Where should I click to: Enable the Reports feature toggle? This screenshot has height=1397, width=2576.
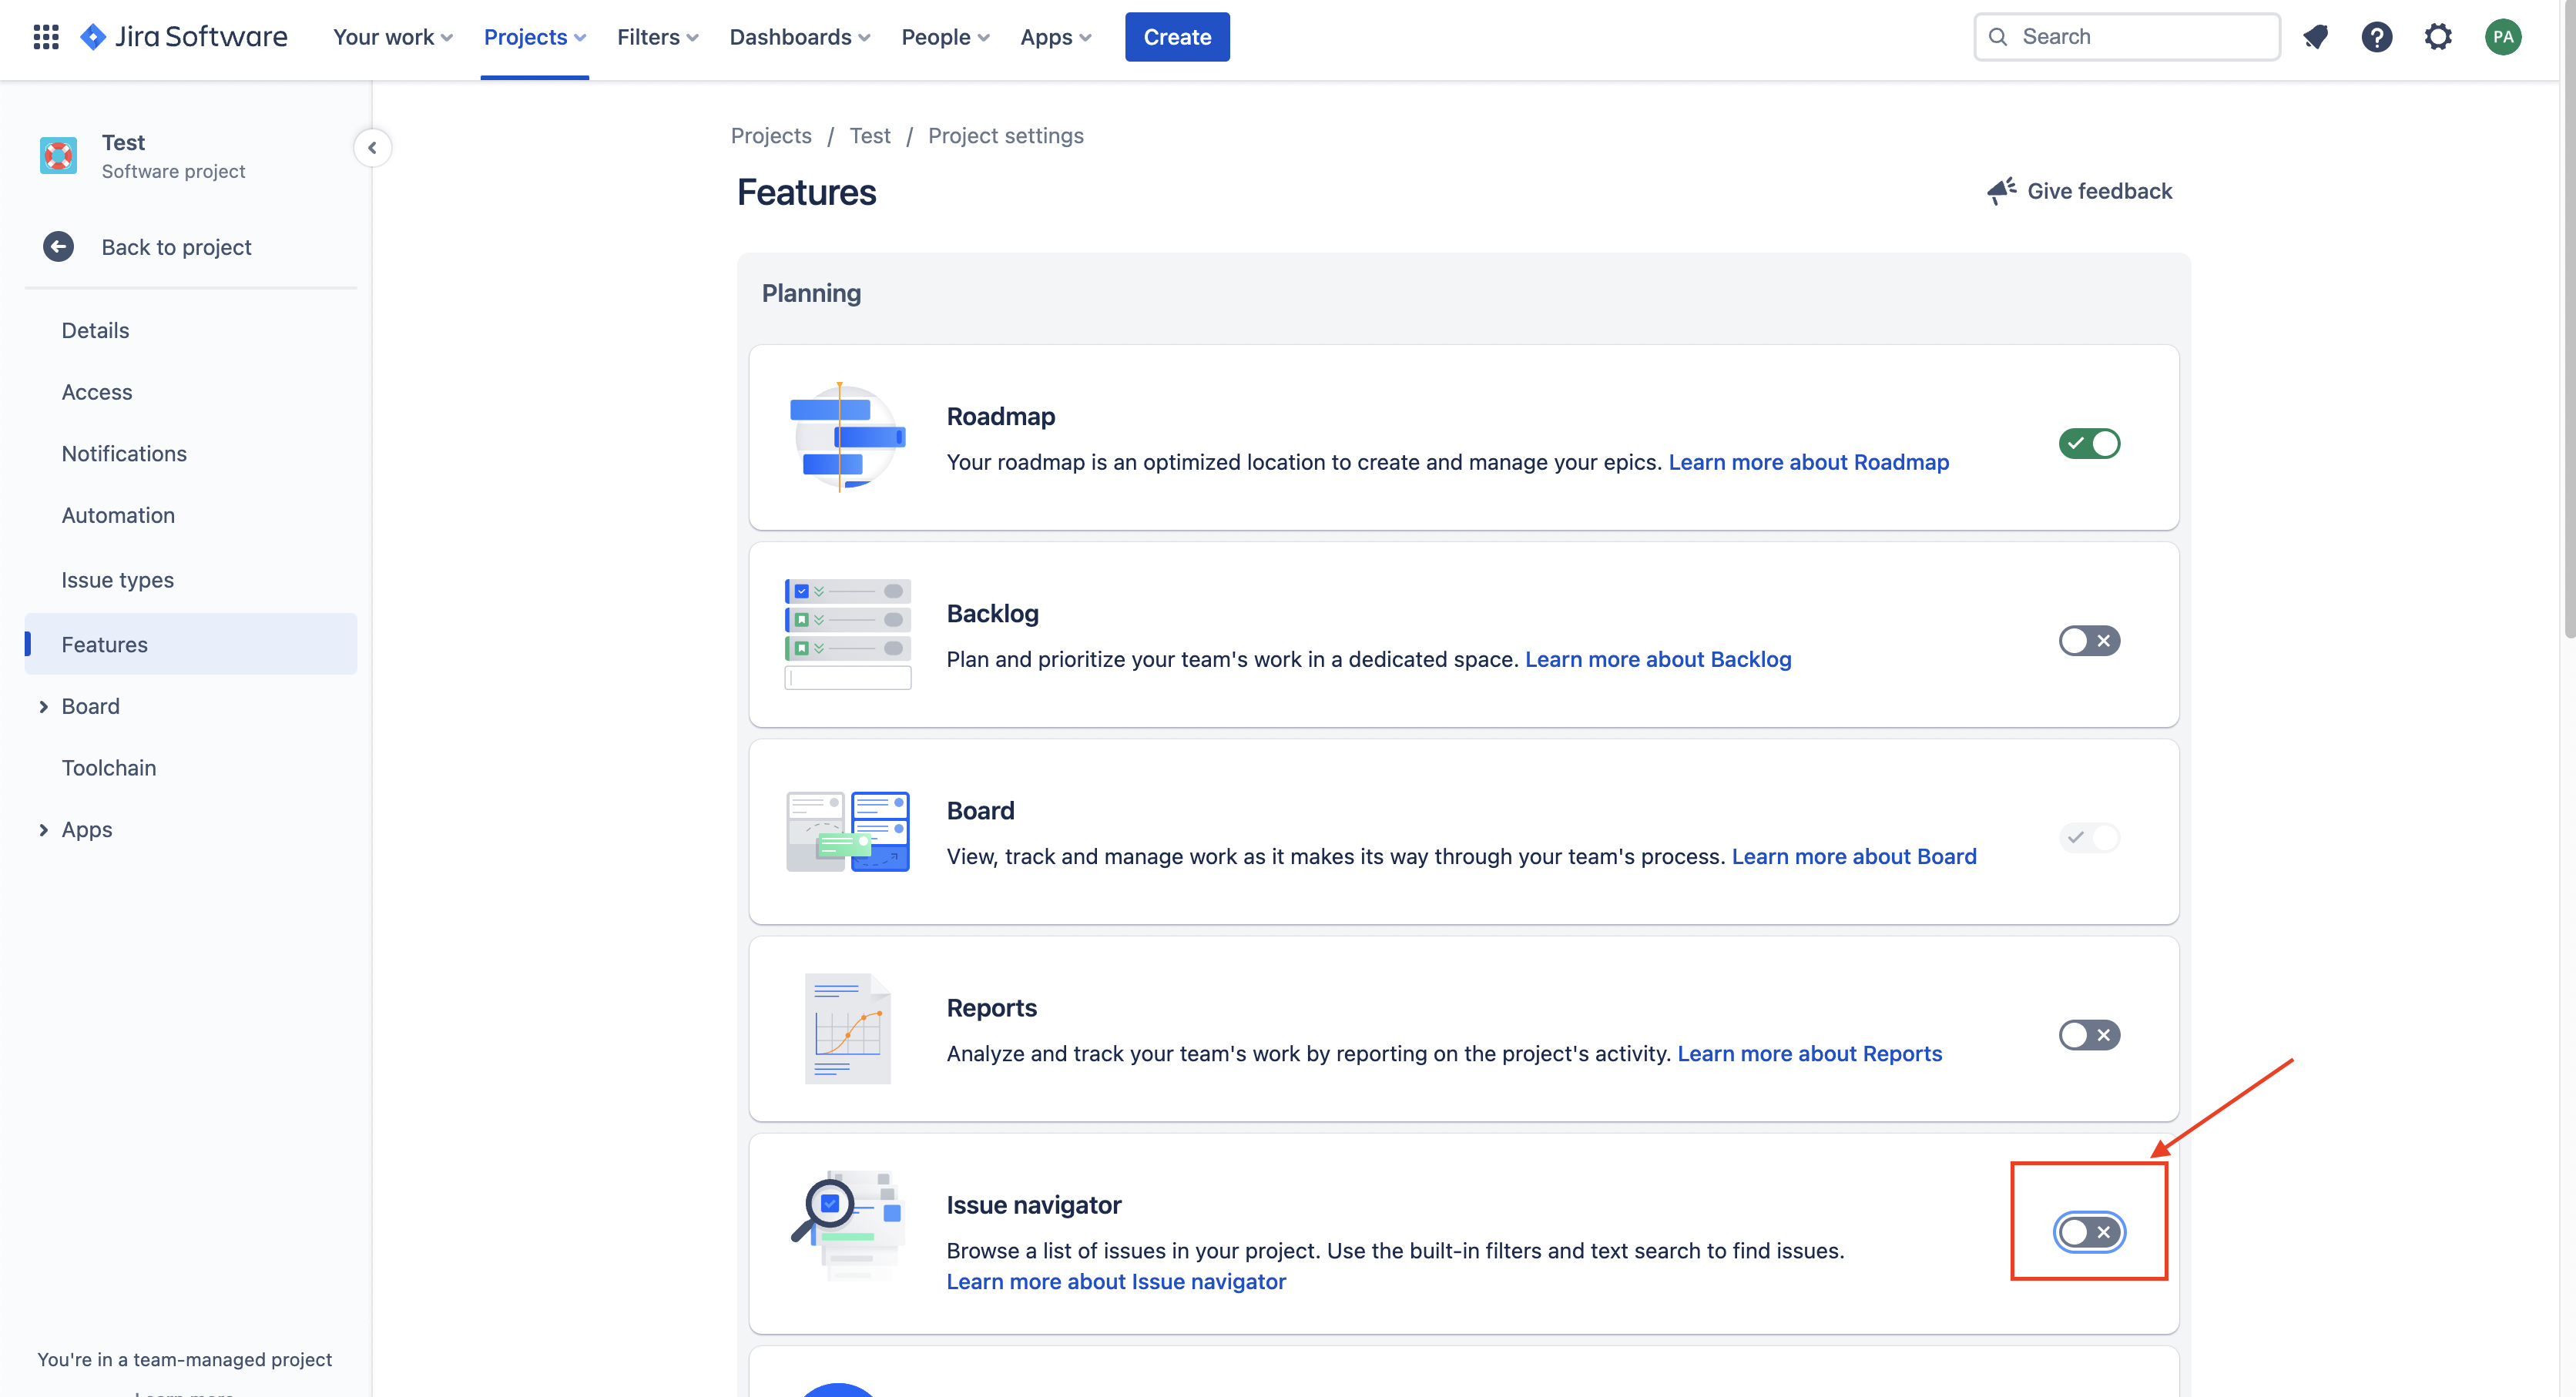[x=2088, y=1035]
